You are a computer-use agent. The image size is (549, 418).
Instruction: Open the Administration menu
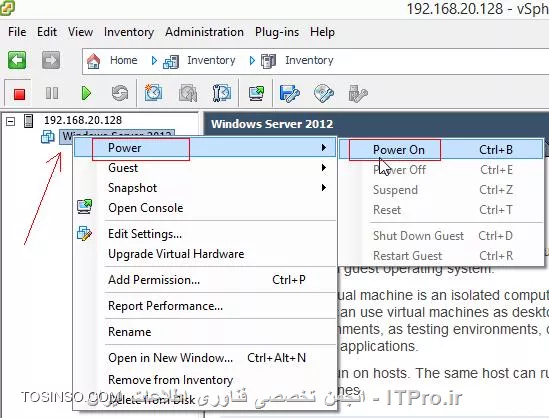tap(204, 32)
